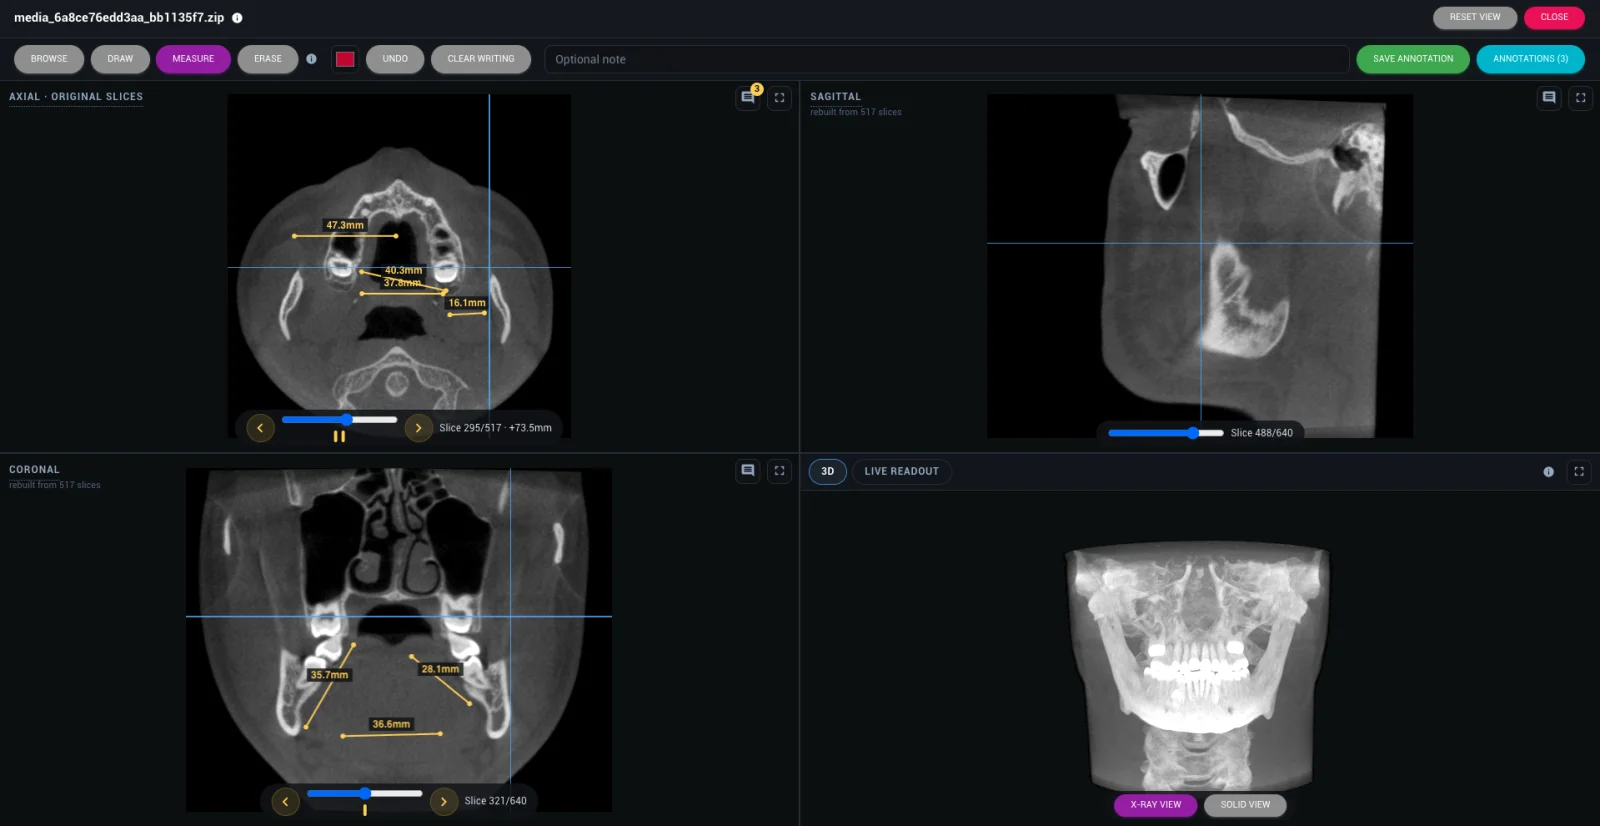This screenshot has height=826, width=1600.
Task: Expand the axial view to fullscreen
Action: pyautogui.click(x=780, y=98)
